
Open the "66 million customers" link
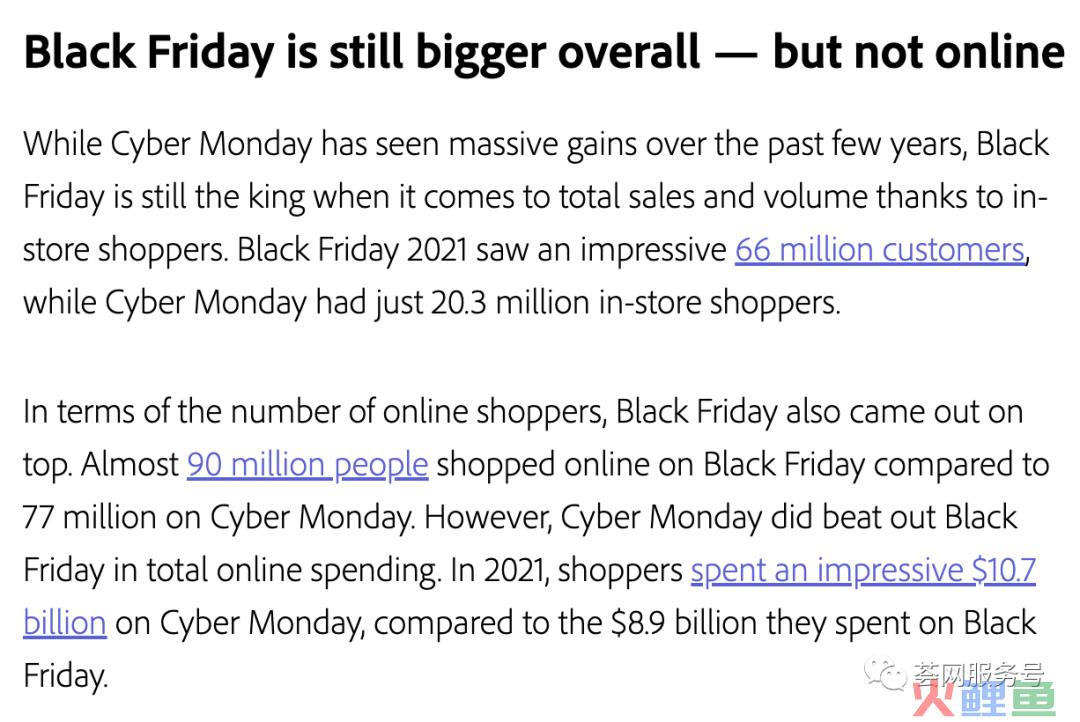click(880, 249)
